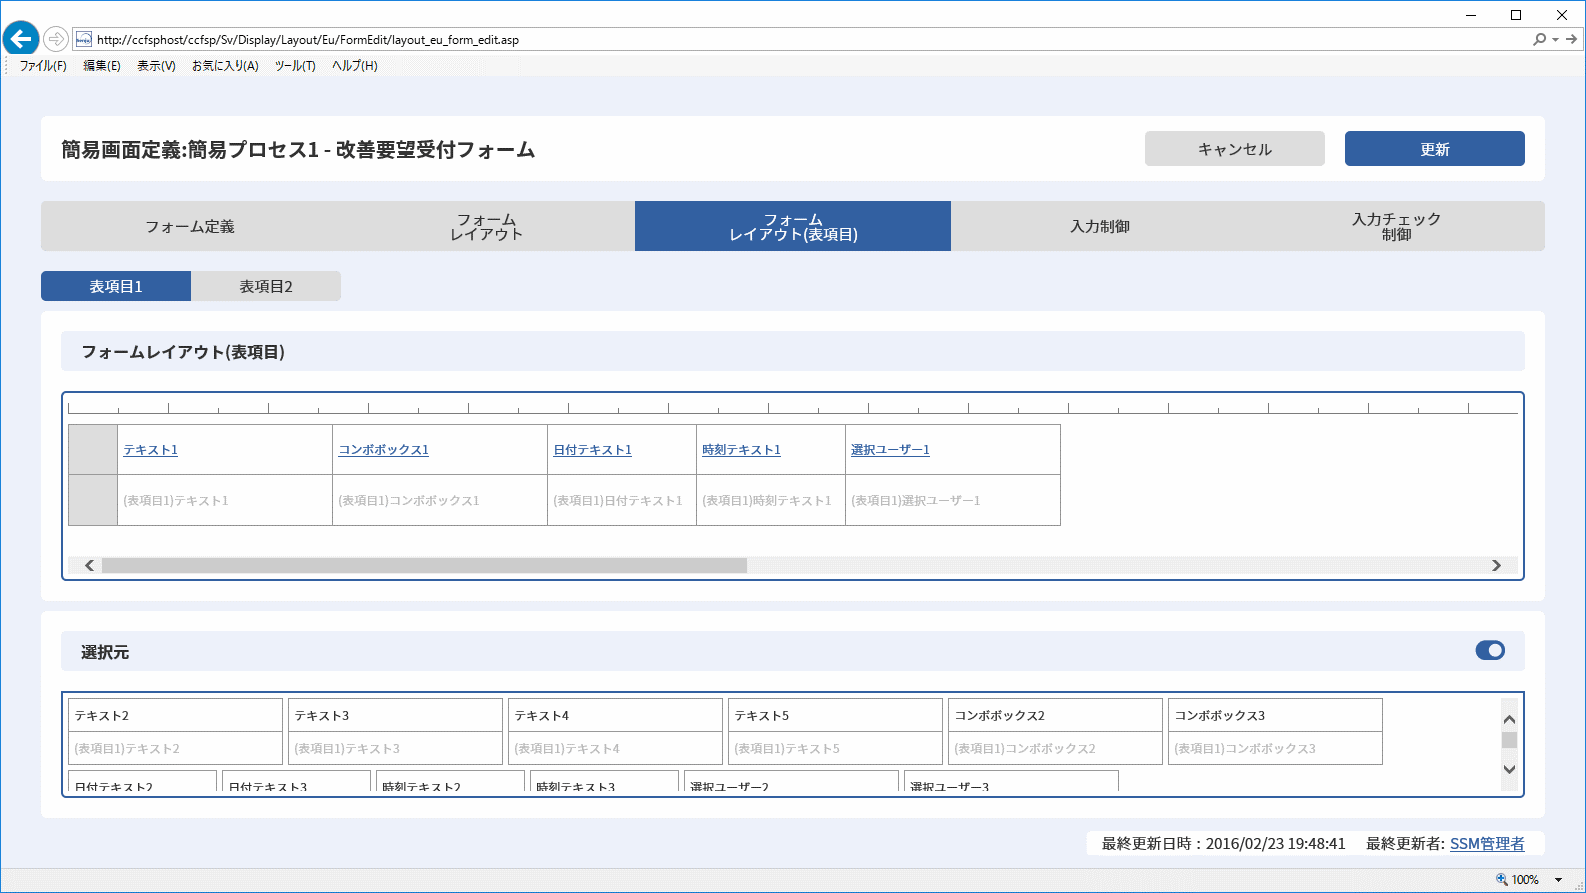Select the コンボボックス3 source item
Image resolution: width=1586 pixels, height=893 pixels.
click(1276, 732)
